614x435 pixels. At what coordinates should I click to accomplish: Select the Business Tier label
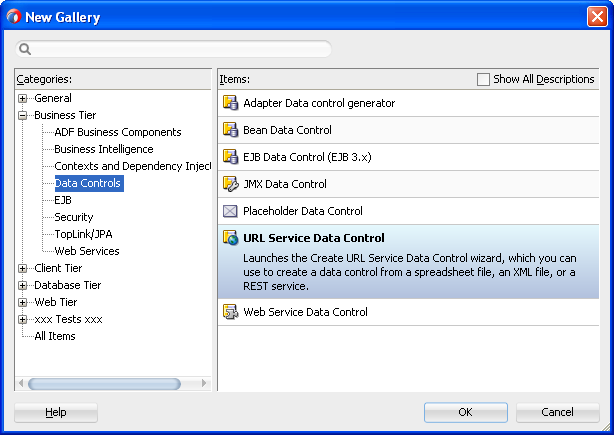(x=65, y=115)
